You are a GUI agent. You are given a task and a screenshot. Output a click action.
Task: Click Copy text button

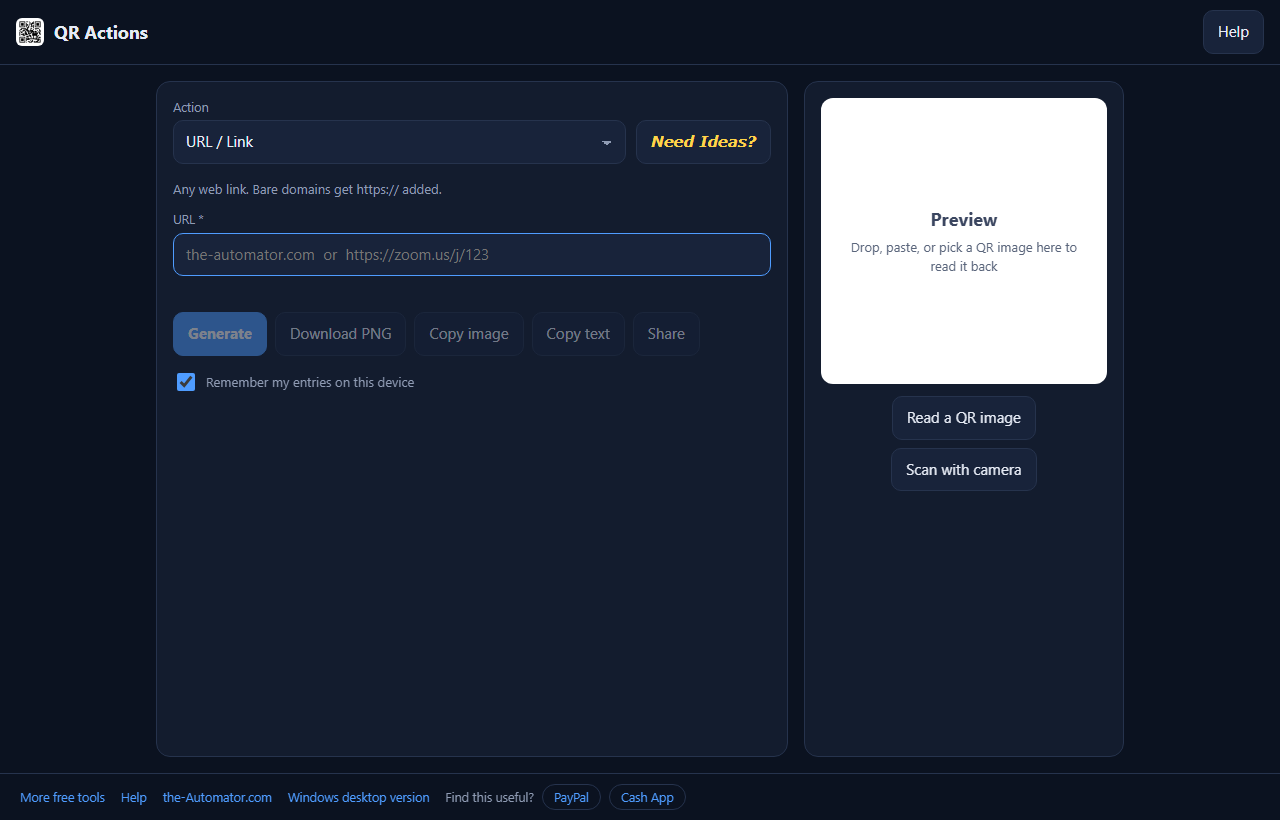click(578, 334)
